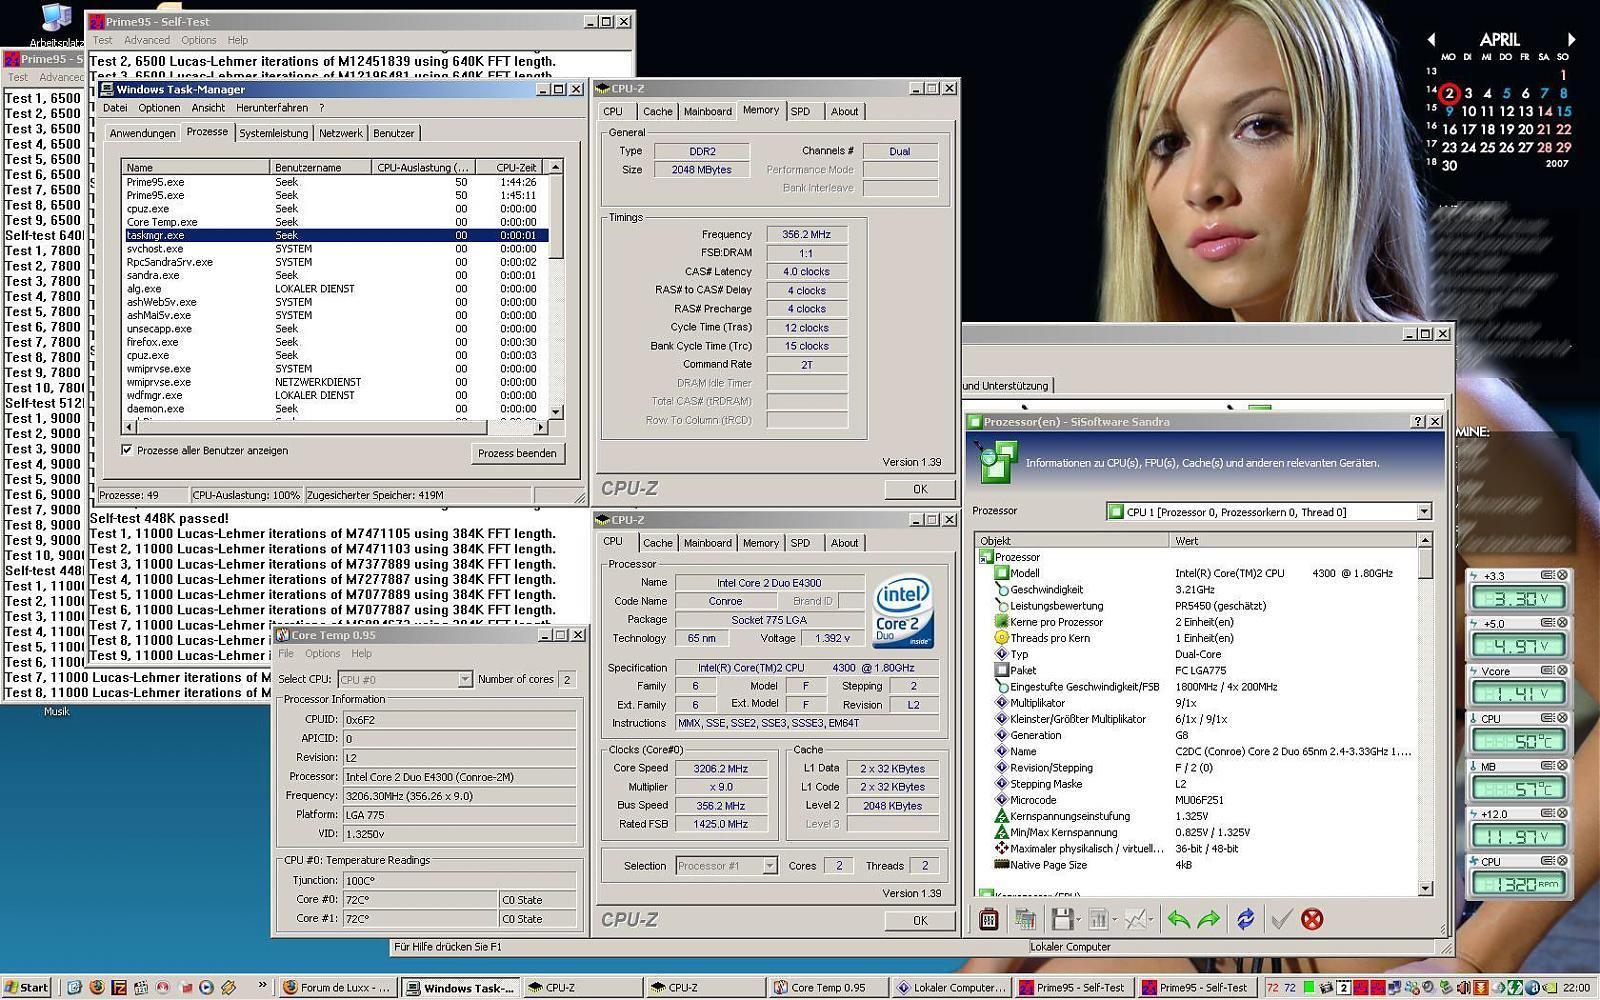
Task: Open the Ansicht menu in Task Manager
Action: 208,108
